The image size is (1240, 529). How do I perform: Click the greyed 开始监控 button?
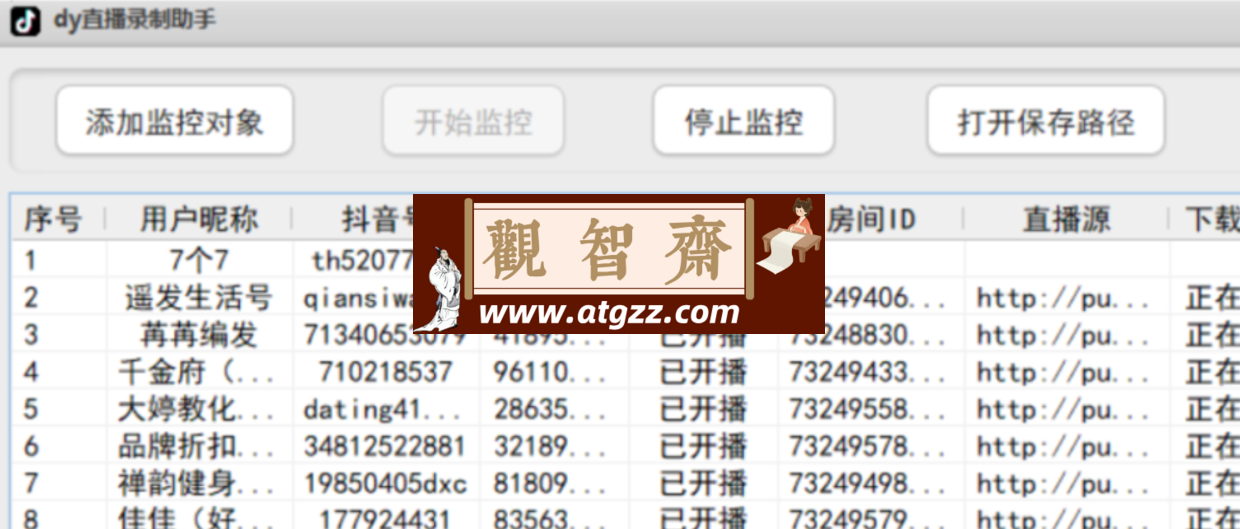point(473,121)
